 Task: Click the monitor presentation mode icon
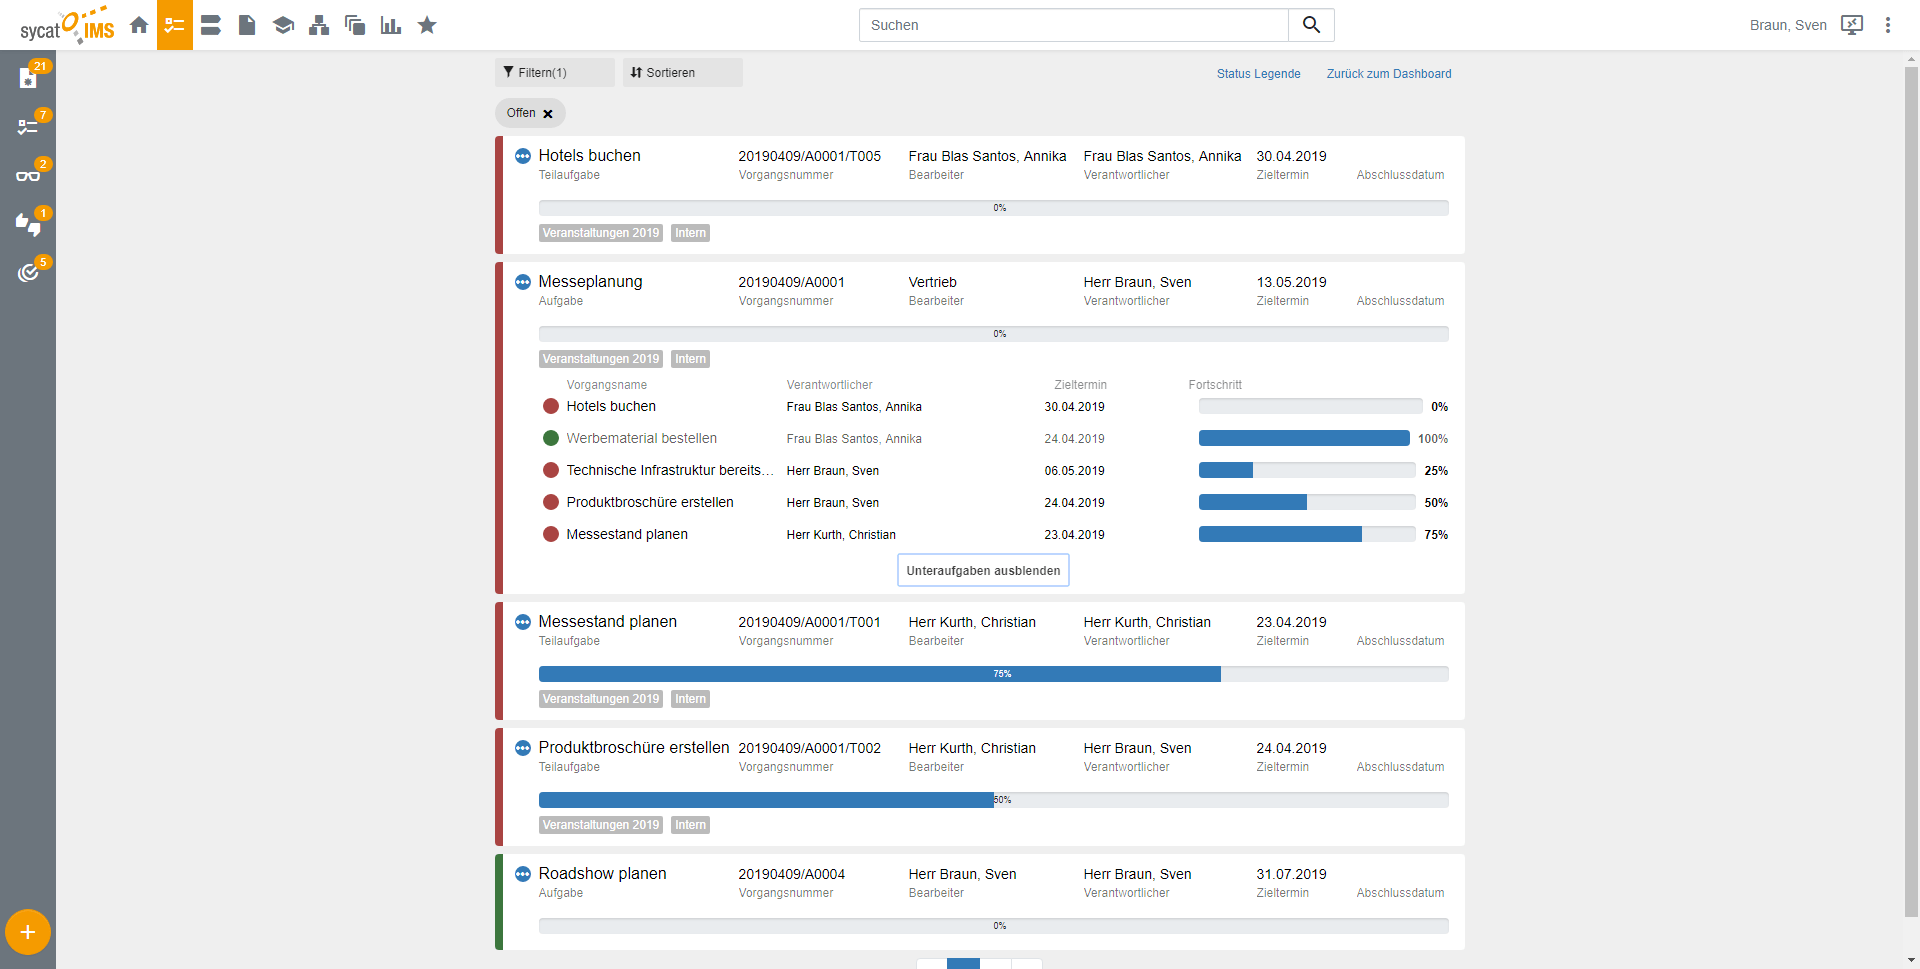(1852, 25)
